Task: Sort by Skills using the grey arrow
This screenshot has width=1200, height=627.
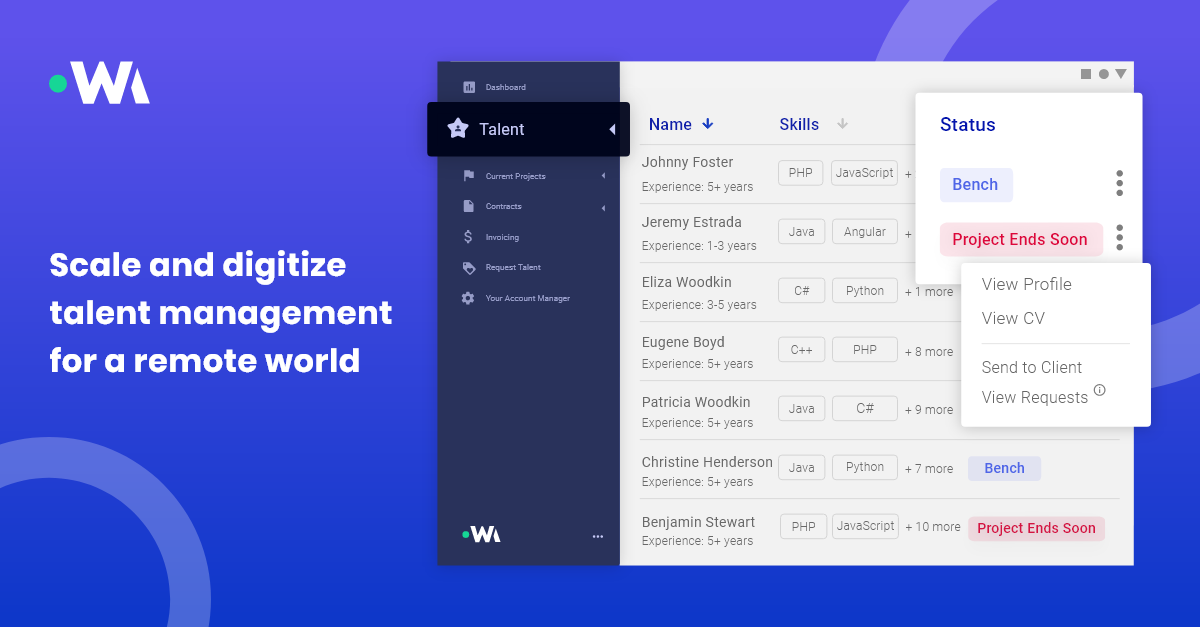Action: [x=842, y=124]
